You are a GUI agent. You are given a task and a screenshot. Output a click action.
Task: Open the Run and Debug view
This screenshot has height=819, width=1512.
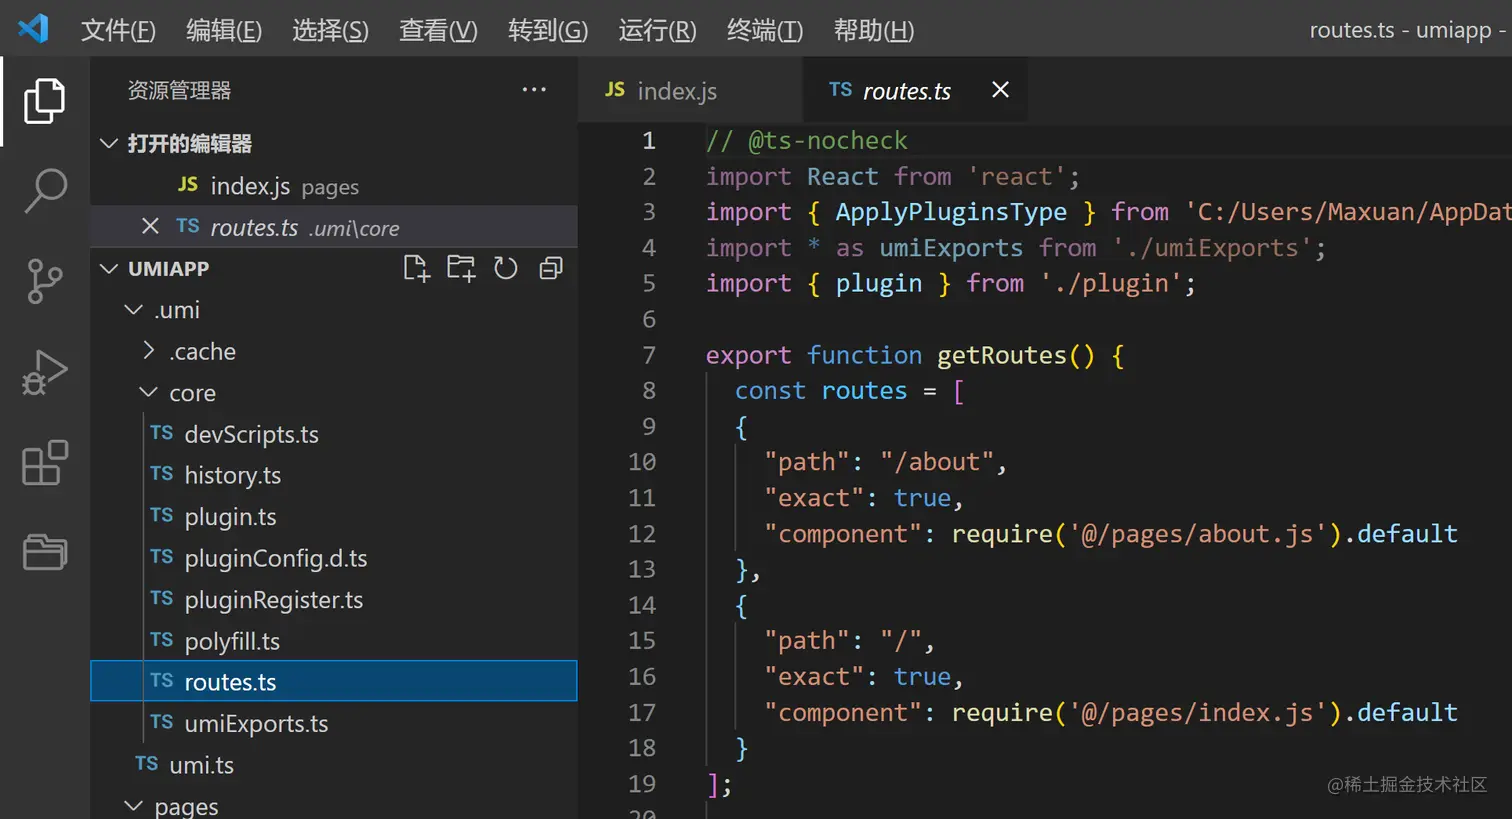[44, 372]
